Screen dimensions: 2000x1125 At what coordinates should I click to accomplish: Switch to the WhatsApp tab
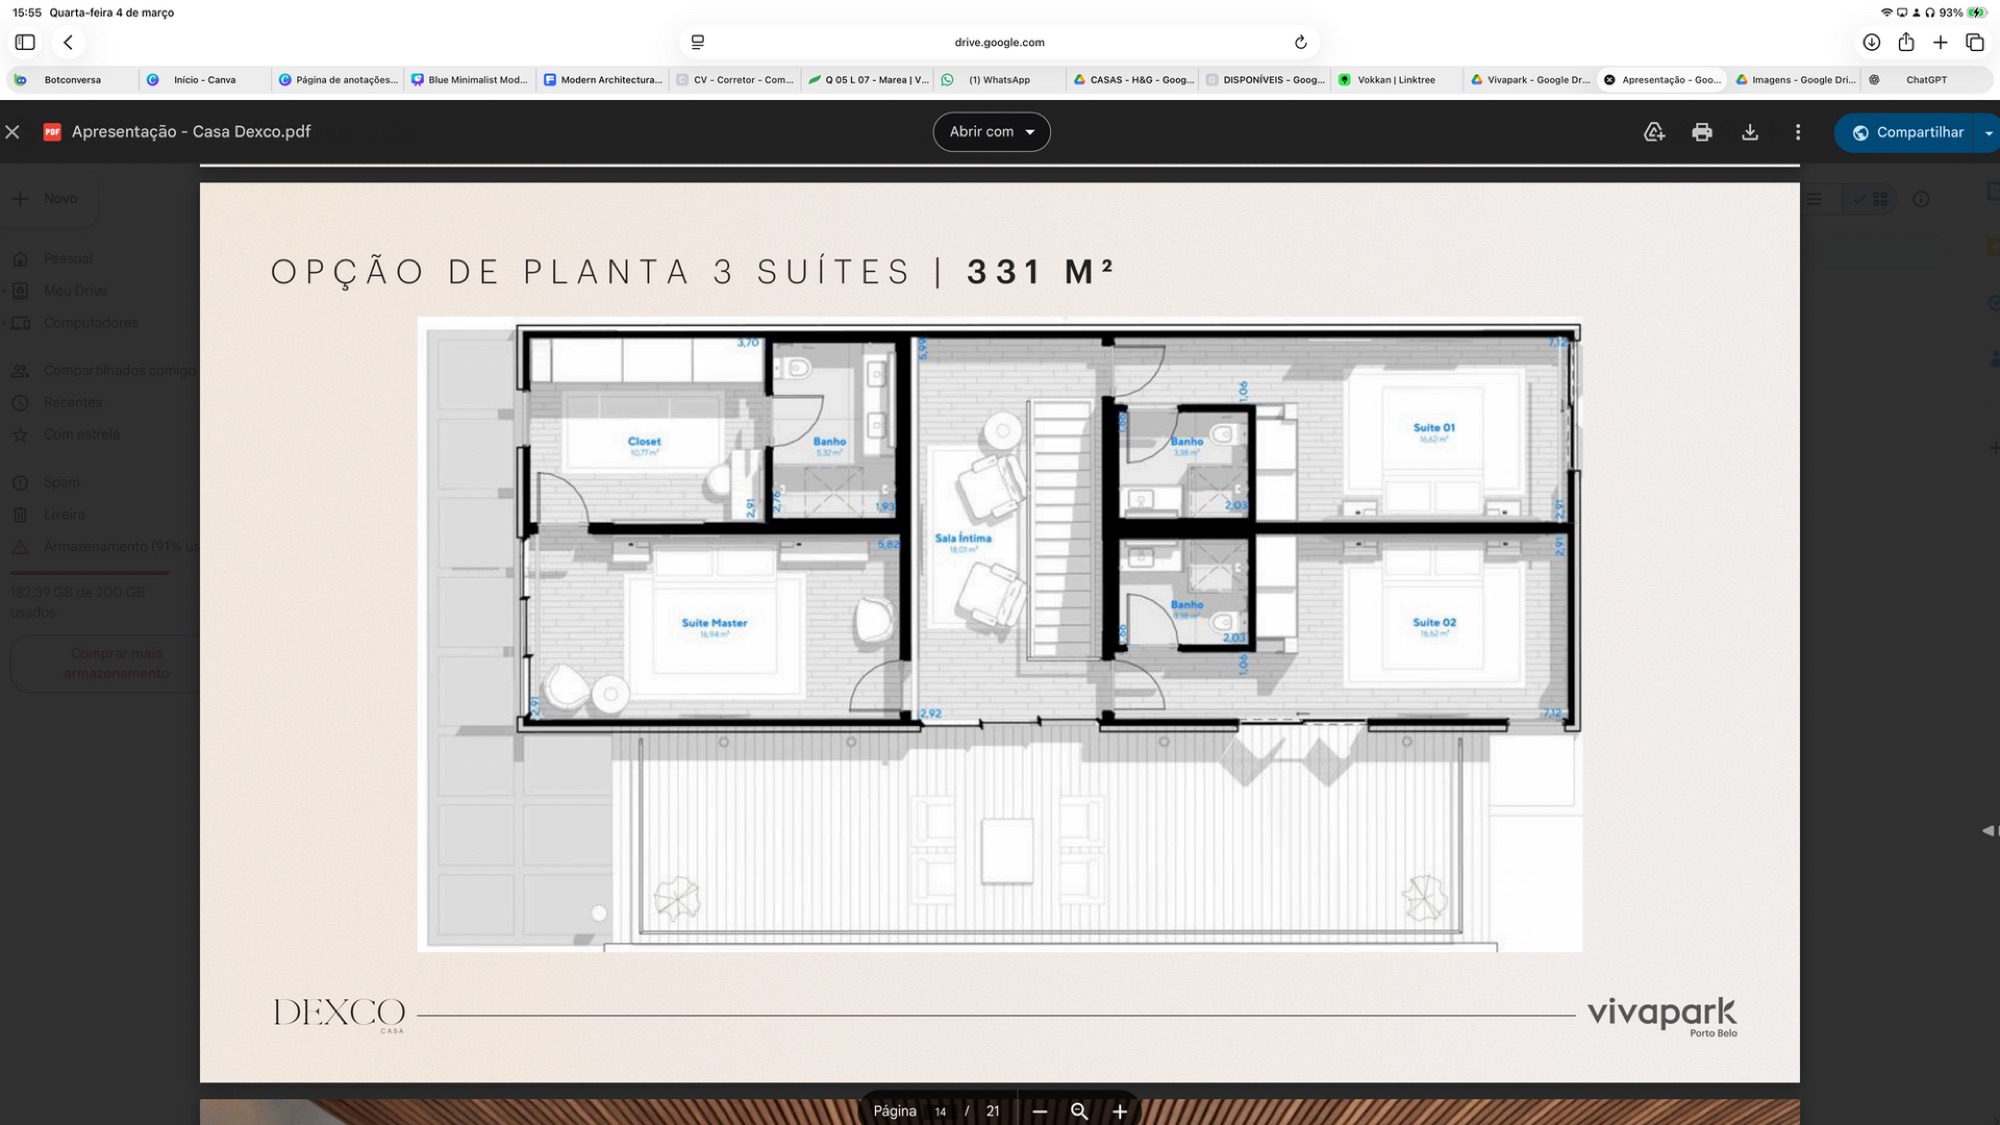[999, 80]
